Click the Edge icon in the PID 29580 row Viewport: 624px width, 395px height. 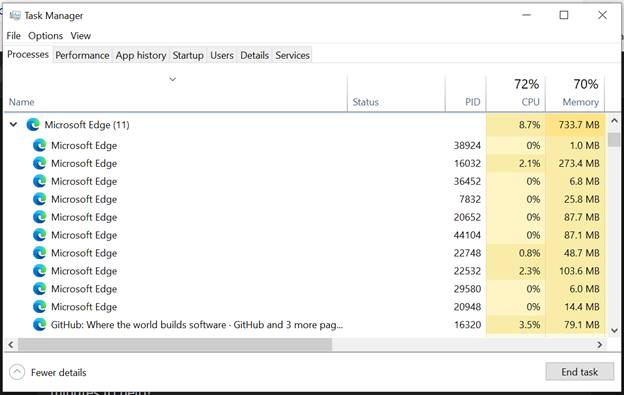(x=39, y=289)
